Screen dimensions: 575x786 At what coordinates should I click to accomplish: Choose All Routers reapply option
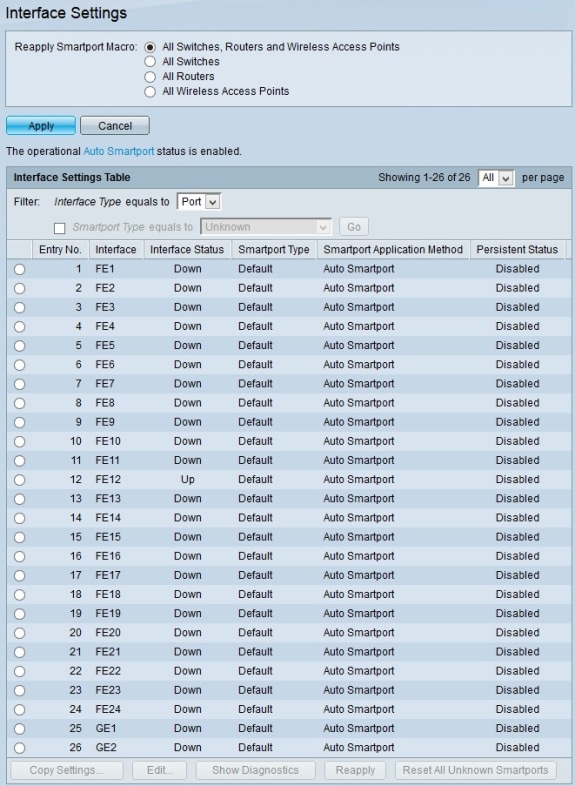click(x=150, y=77)
